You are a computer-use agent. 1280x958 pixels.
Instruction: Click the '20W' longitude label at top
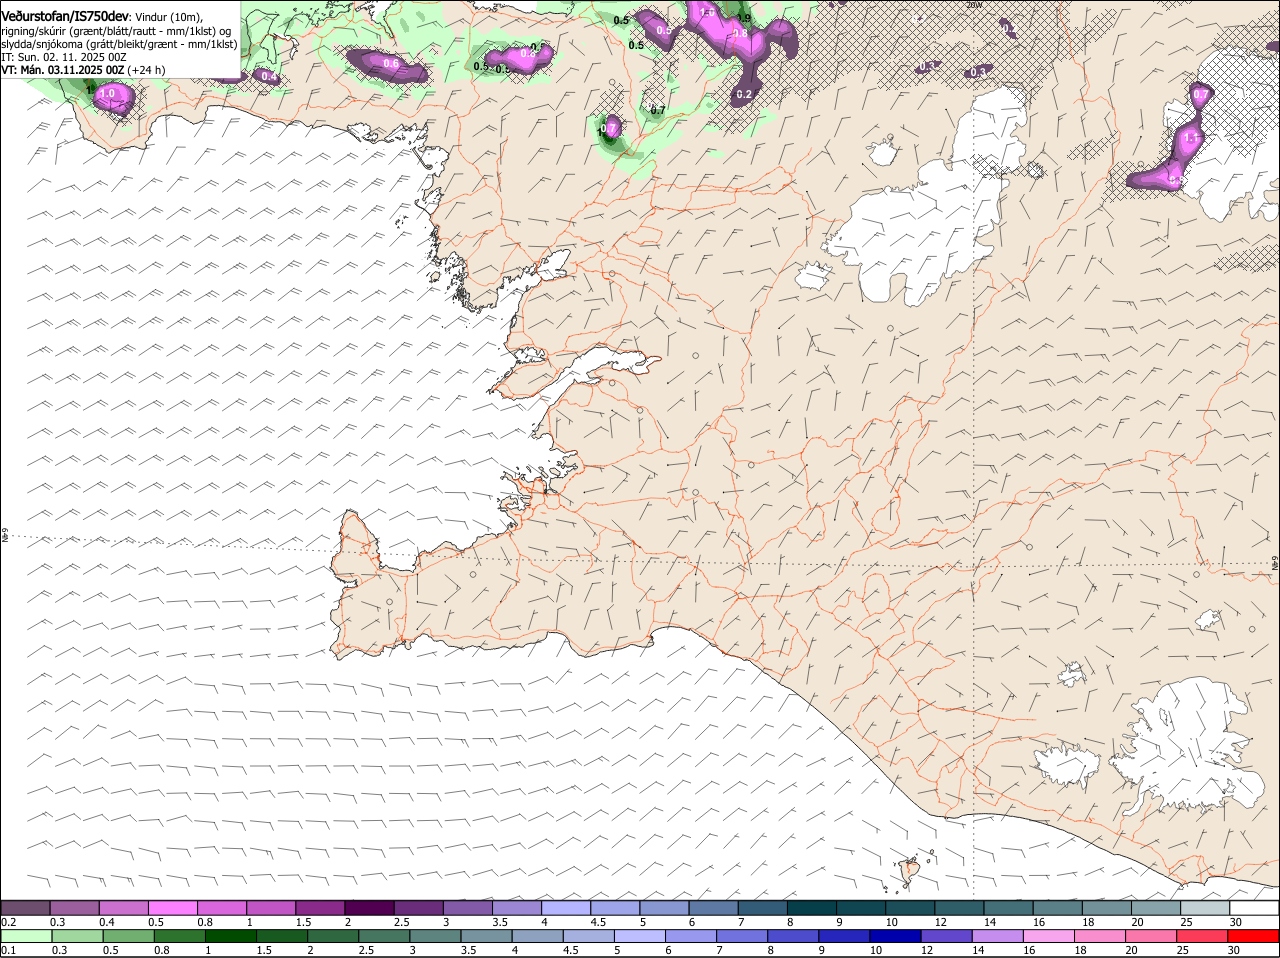[975, 5]
